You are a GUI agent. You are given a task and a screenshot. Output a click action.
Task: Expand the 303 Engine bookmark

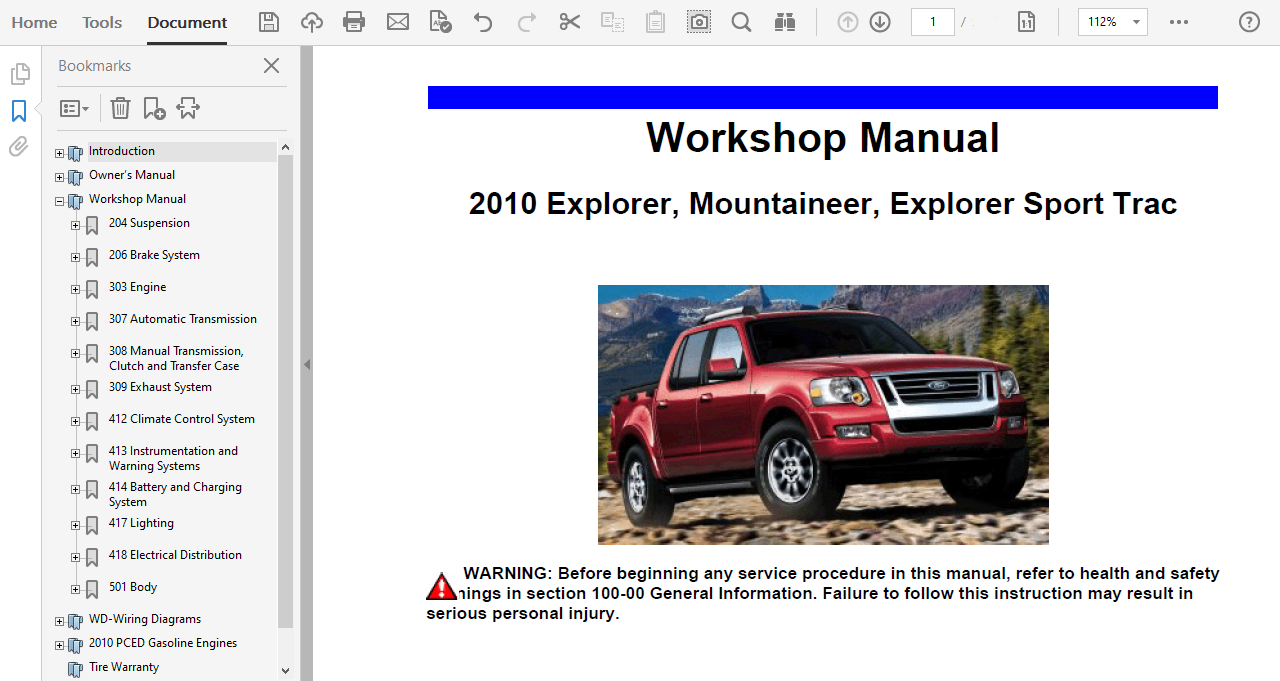(75, 289)
